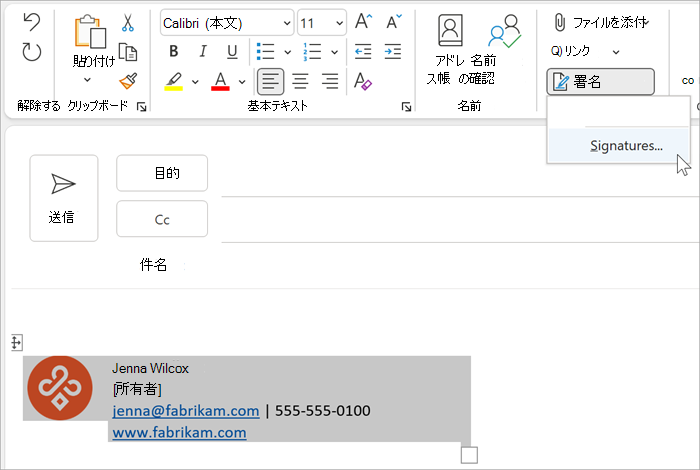Viewport: 700px width, 470px height.
Task: Increase font size with the larger A
Action: tap(363, 22)
